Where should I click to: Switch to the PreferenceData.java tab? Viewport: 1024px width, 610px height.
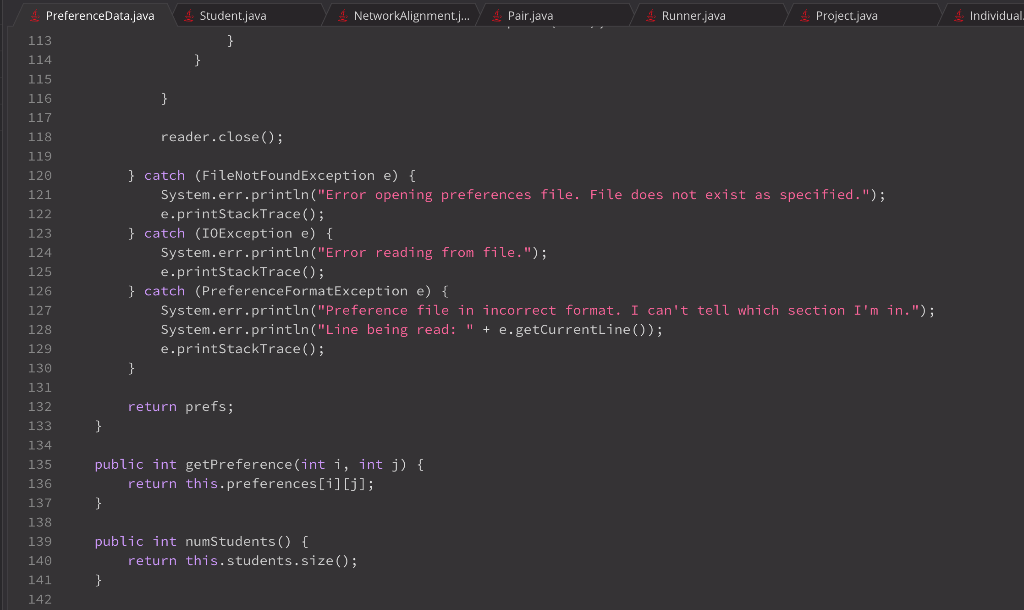click(x=93, y=15)
